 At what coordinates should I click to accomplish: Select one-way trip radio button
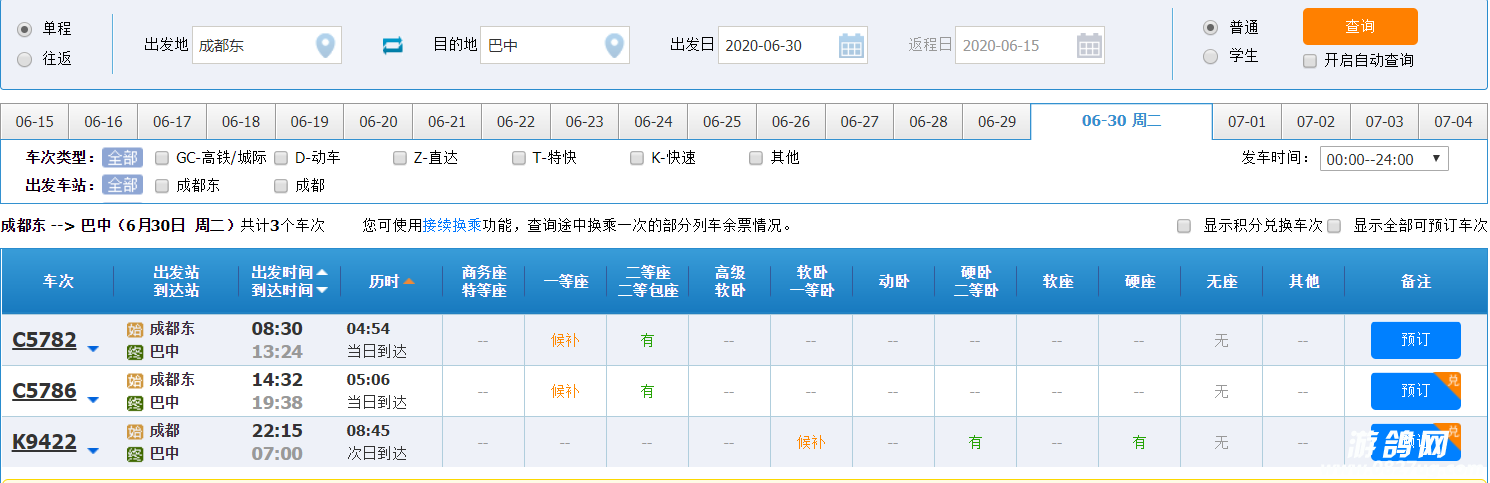tap(25, 30)
